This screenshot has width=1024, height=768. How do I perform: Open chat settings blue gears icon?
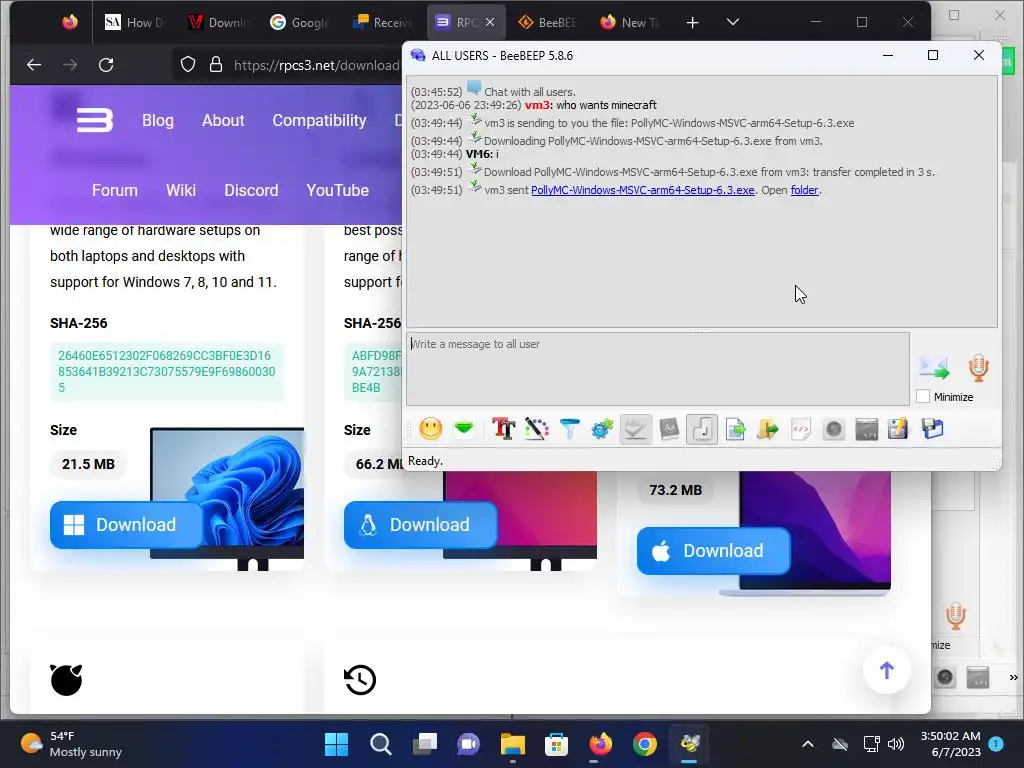point(602,429)
